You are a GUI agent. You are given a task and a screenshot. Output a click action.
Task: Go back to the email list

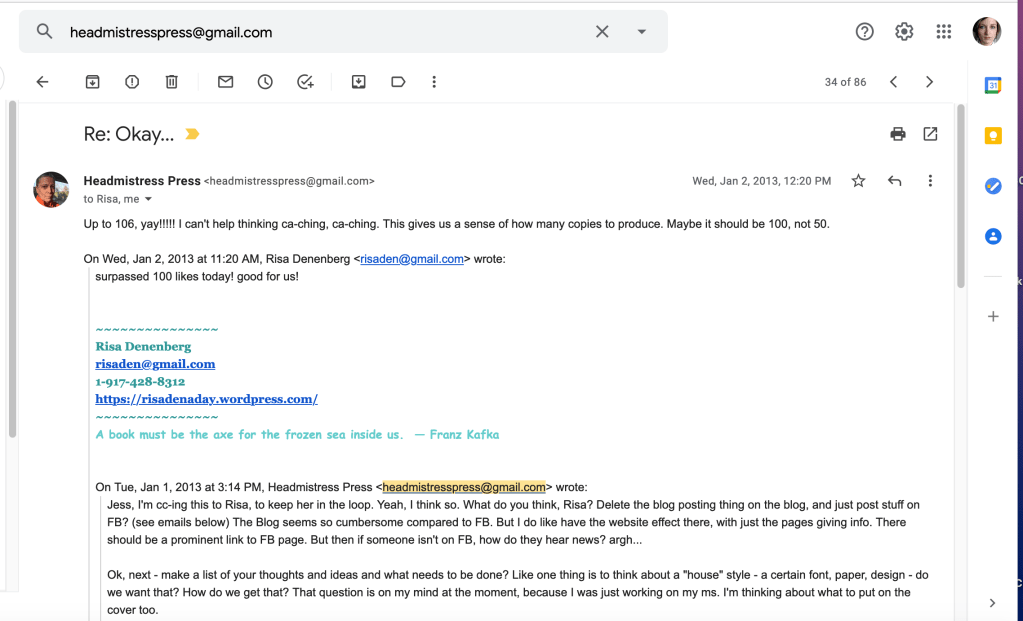click(x=42, y=82)
